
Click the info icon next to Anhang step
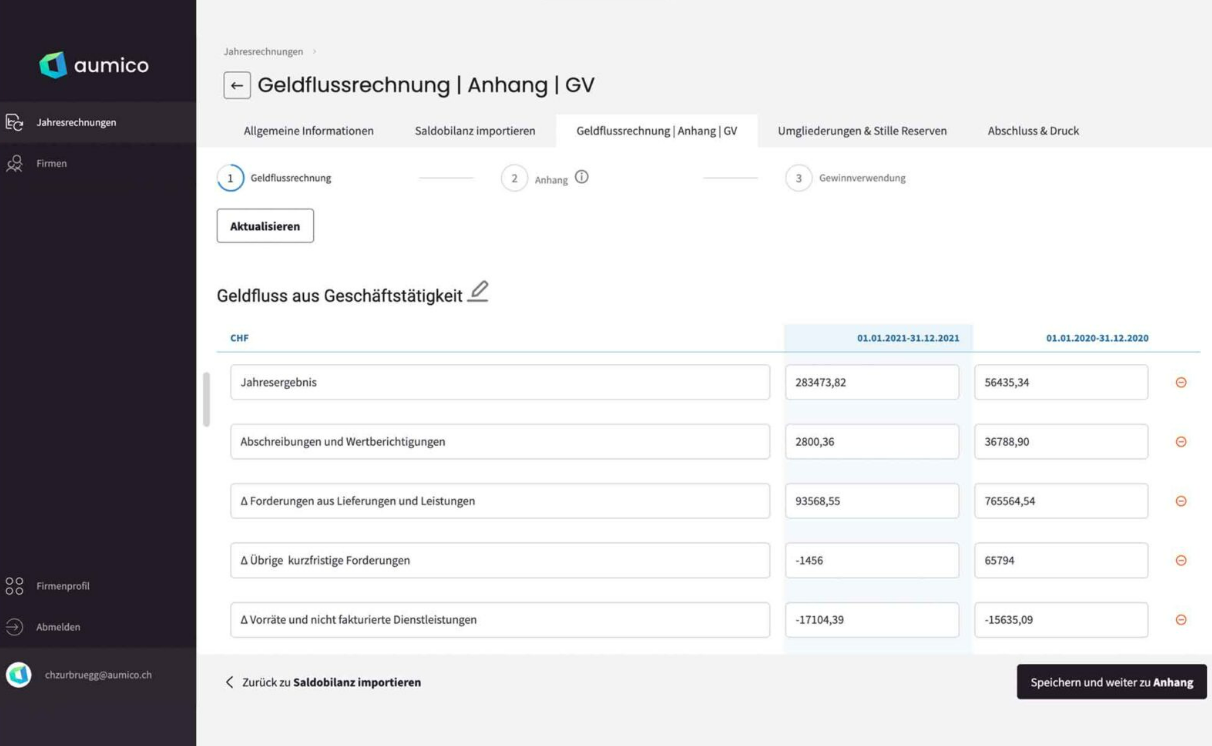pyautogui.click(x=583, y=177)
